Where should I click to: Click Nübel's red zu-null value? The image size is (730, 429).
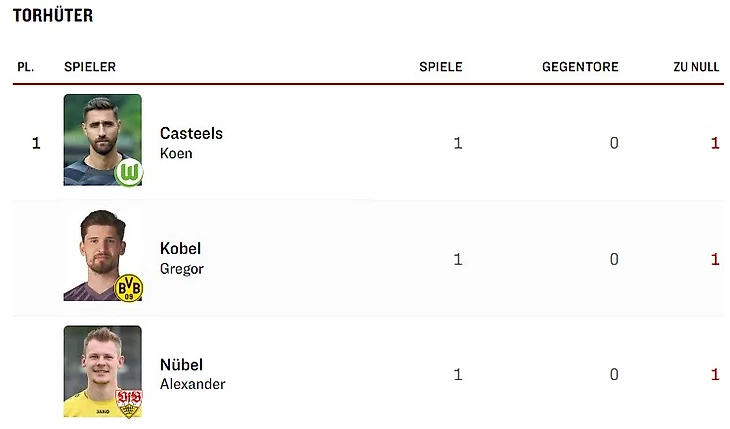tap(715, 375)
